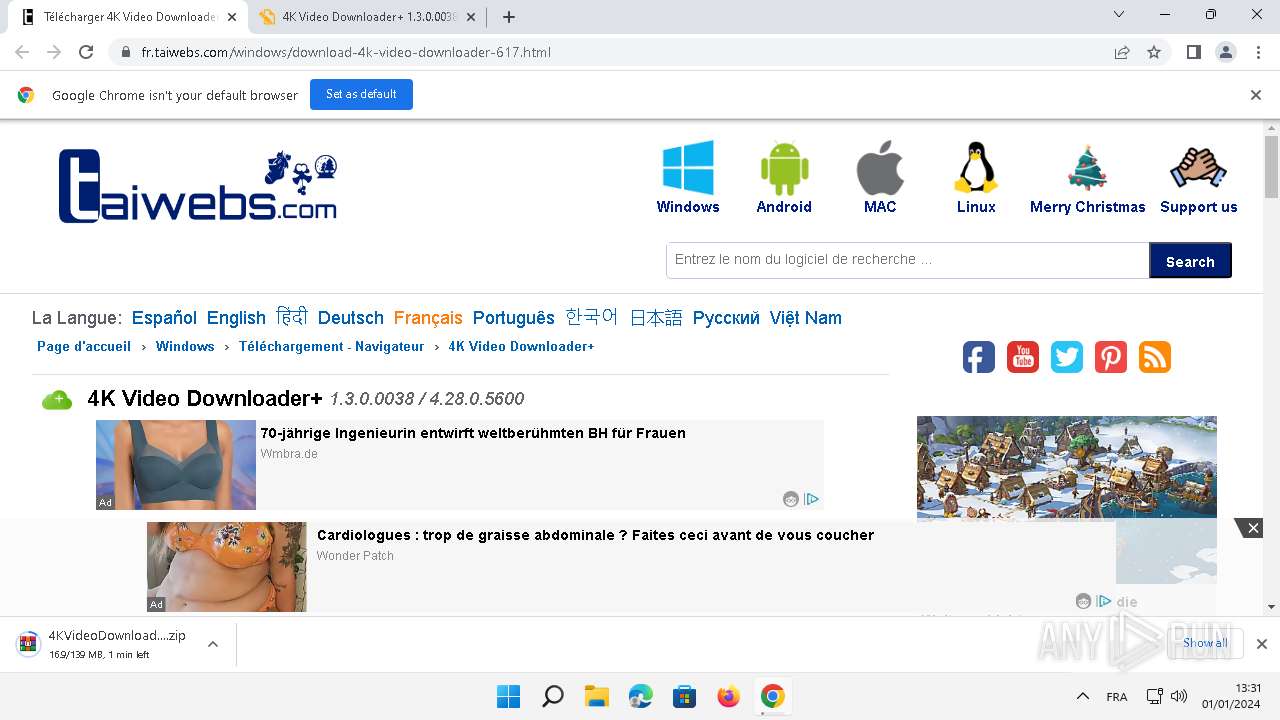Switch language to Korean
Screen dimensions: 1280x720
point(592,317)
